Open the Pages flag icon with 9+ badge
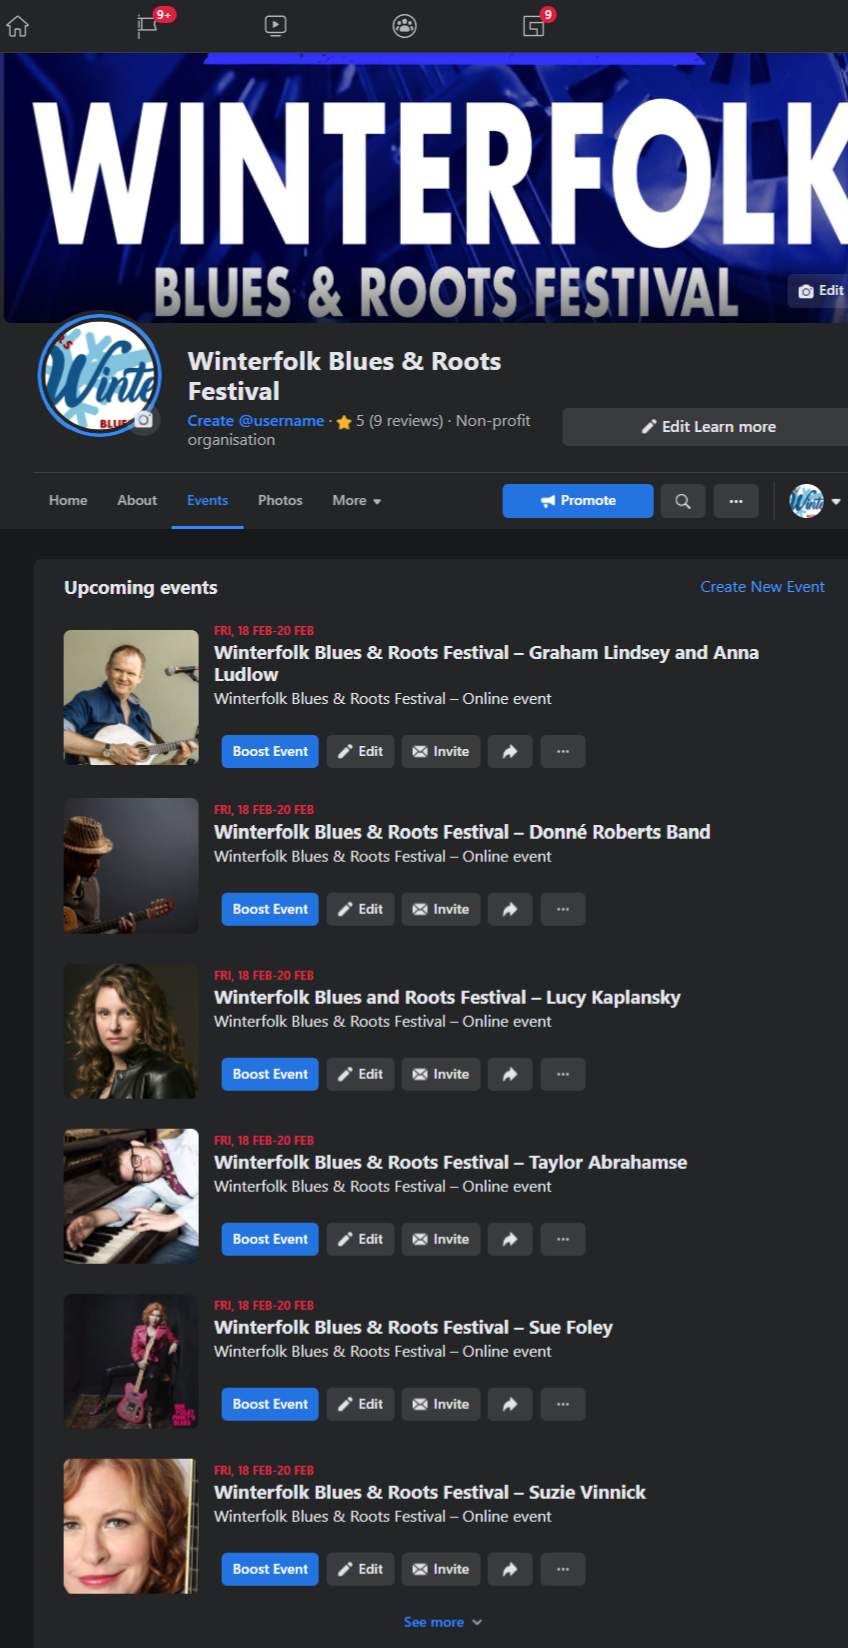The width and height of the screenshot is (848, 1648). click(x=148, y=25)
